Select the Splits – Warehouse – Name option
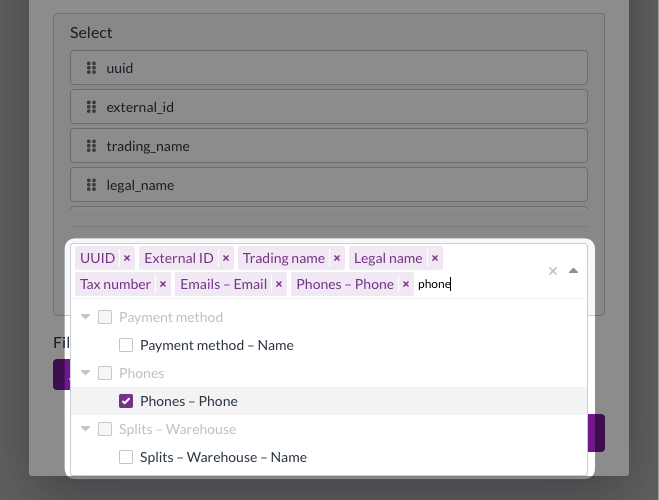Screen dimensions: 659x500 pos(223,457)
